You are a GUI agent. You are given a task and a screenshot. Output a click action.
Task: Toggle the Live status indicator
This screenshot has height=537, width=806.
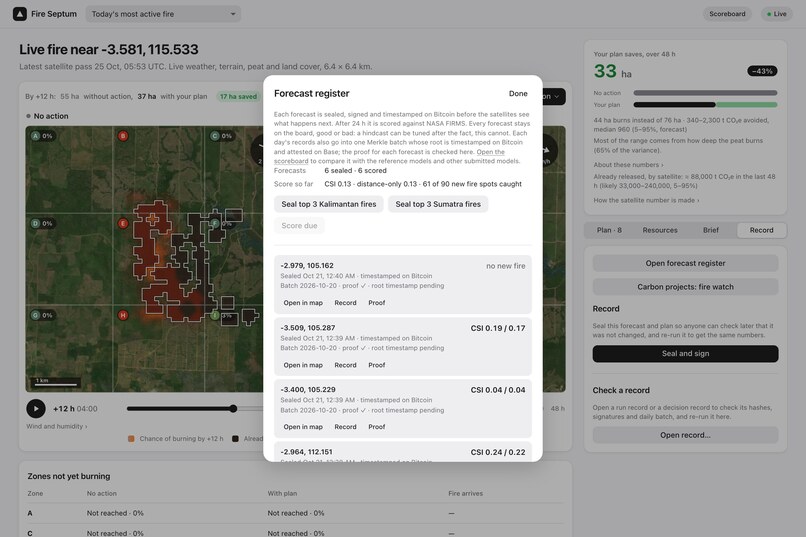click(x=776, y=14)
